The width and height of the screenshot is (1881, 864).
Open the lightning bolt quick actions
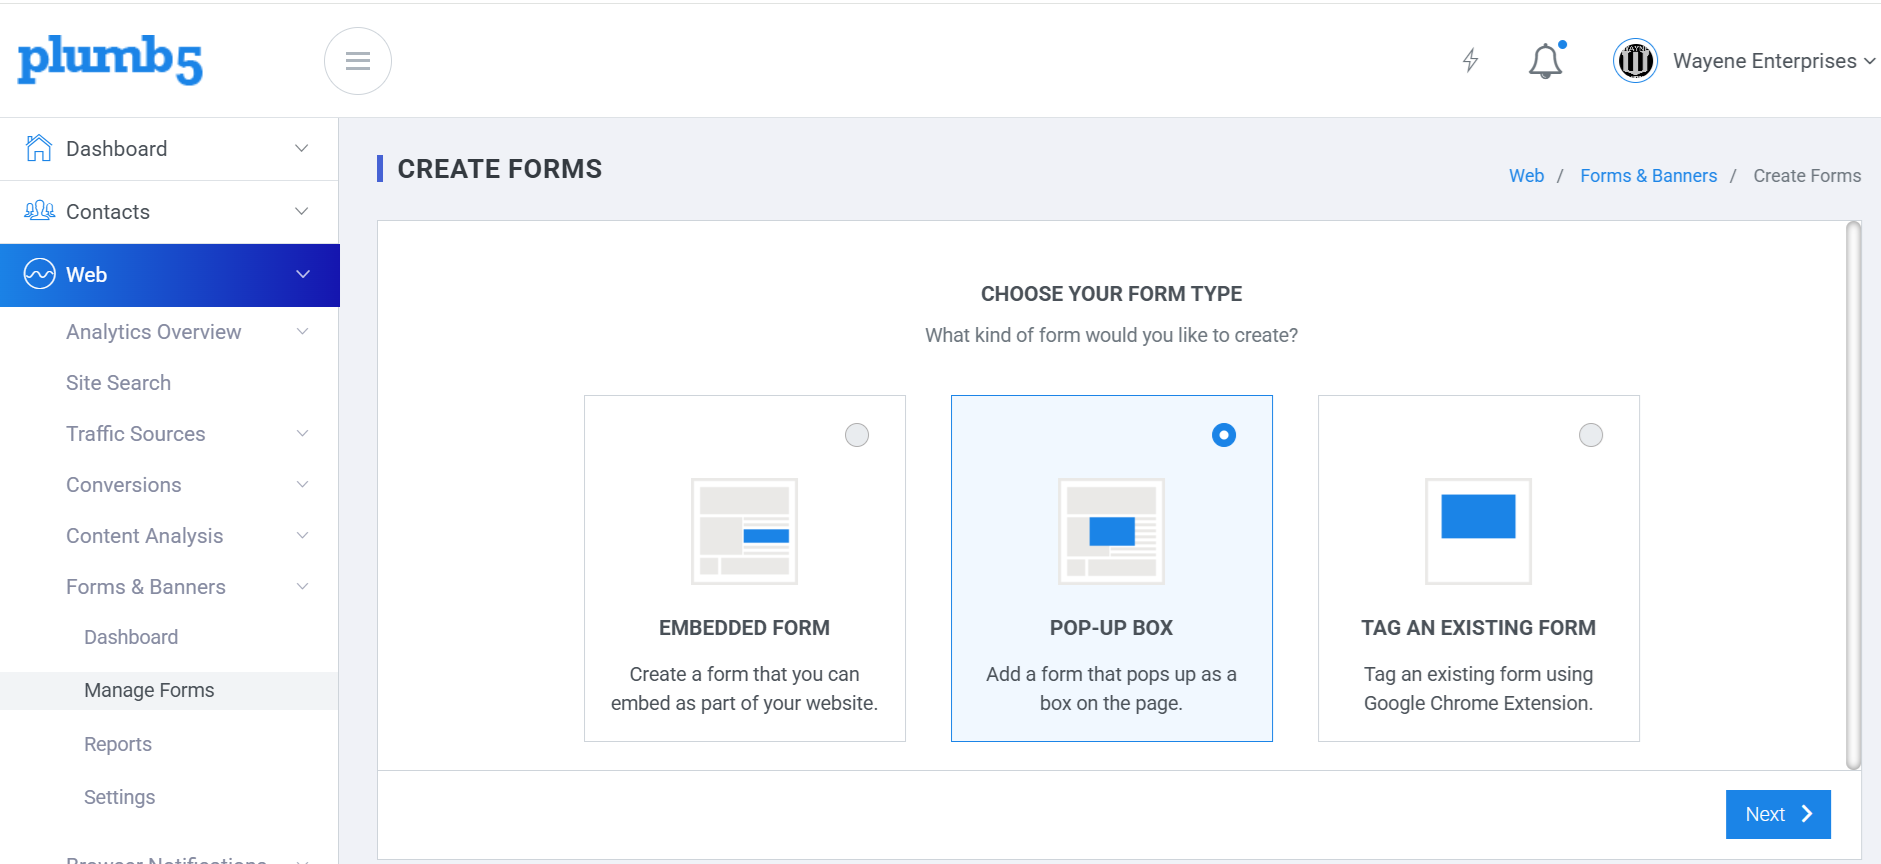pyautogui.click(x=1470, y=60)
